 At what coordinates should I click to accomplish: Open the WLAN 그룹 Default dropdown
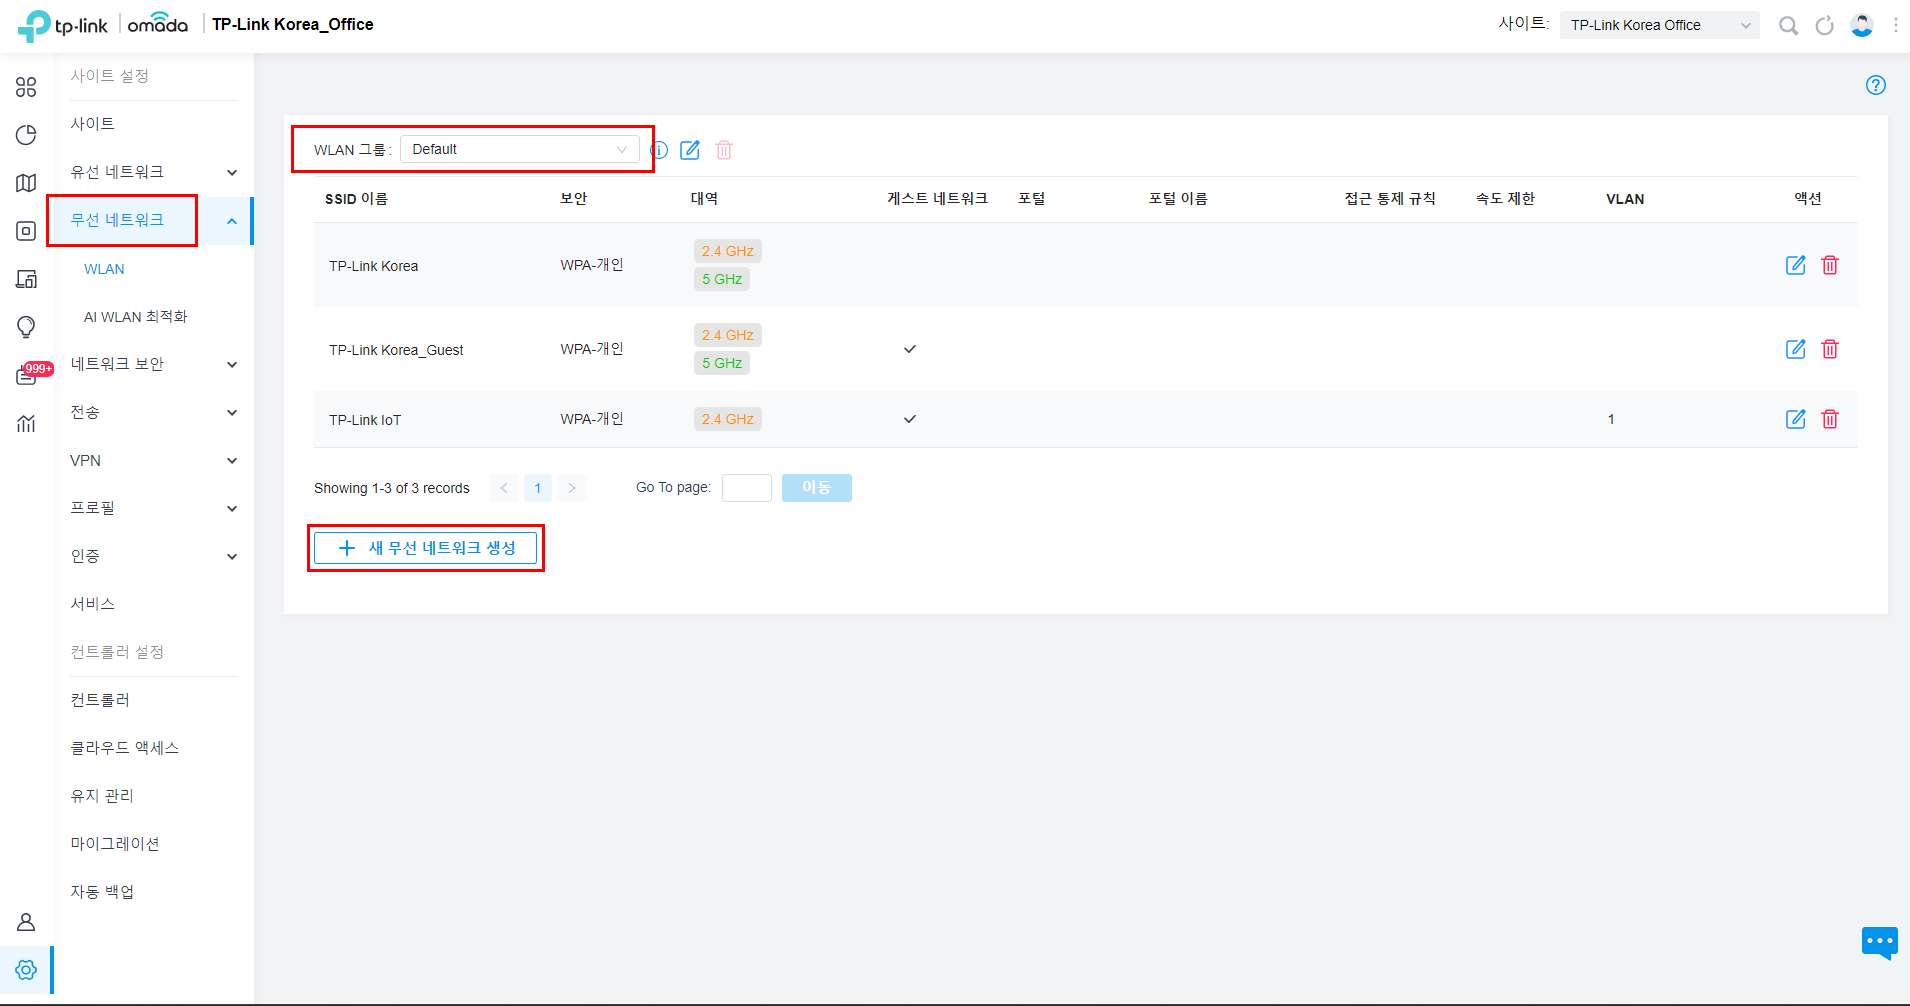point(520,149)
